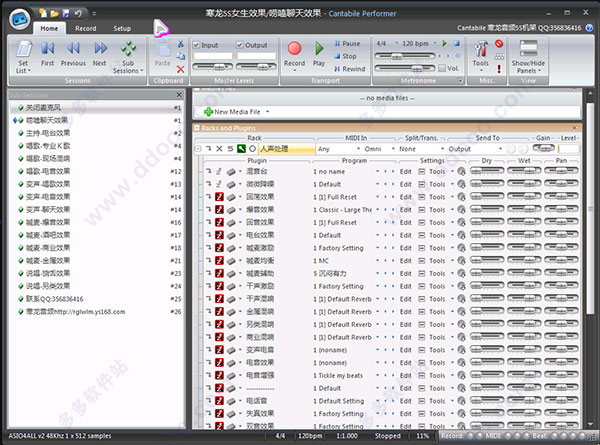
Task: Pause the transport
Action: pos(347,44)
